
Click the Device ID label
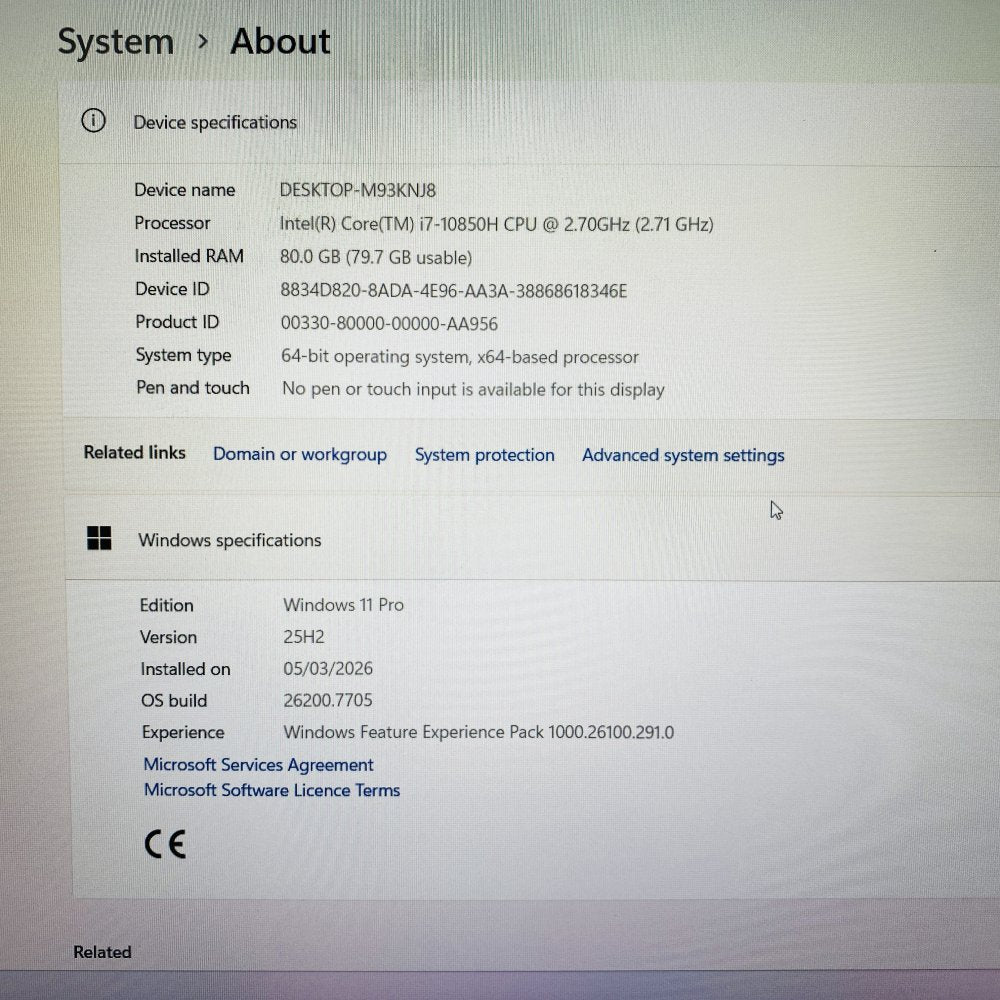tap(172, 289)
